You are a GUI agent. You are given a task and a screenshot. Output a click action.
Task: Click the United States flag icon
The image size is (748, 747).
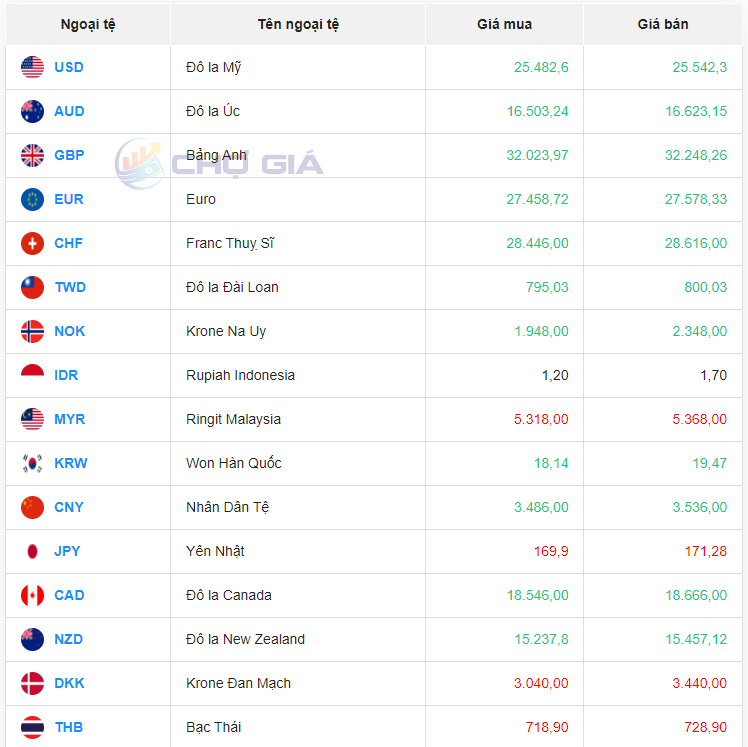(32, 67)
